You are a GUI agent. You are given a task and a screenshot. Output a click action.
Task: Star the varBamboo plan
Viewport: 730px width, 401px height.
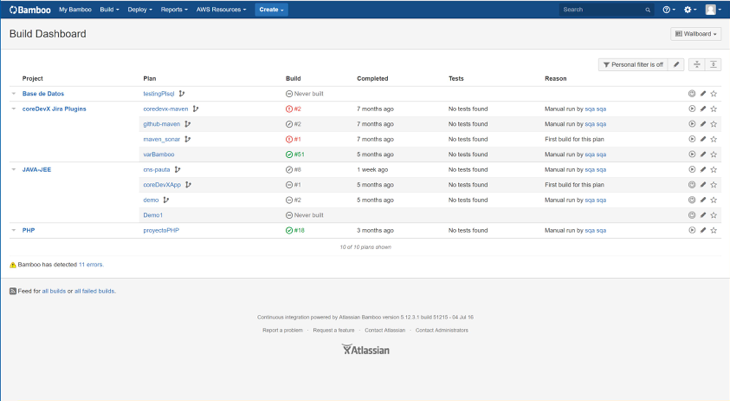714,154
